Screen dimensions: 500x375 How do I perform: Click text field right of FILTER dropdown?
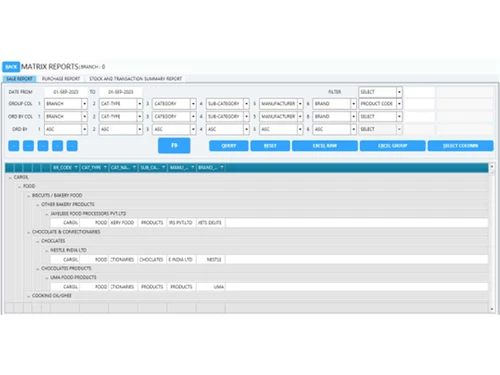click(419, 92)
